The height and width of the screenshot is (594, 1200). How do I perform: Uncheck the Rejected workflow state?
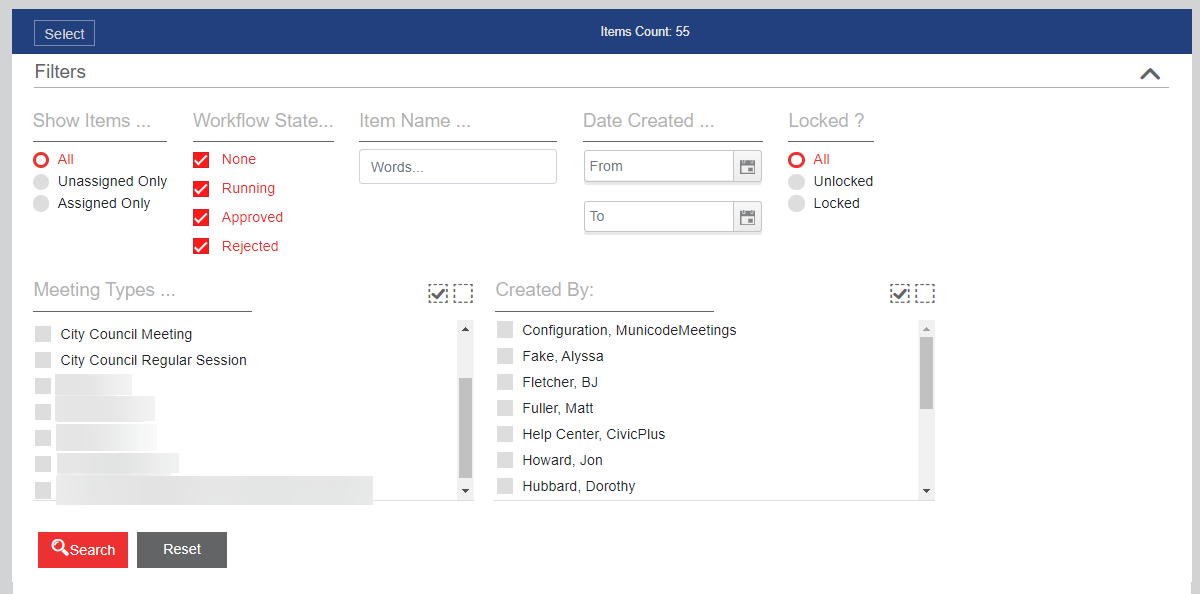click(x=201, y=247)
